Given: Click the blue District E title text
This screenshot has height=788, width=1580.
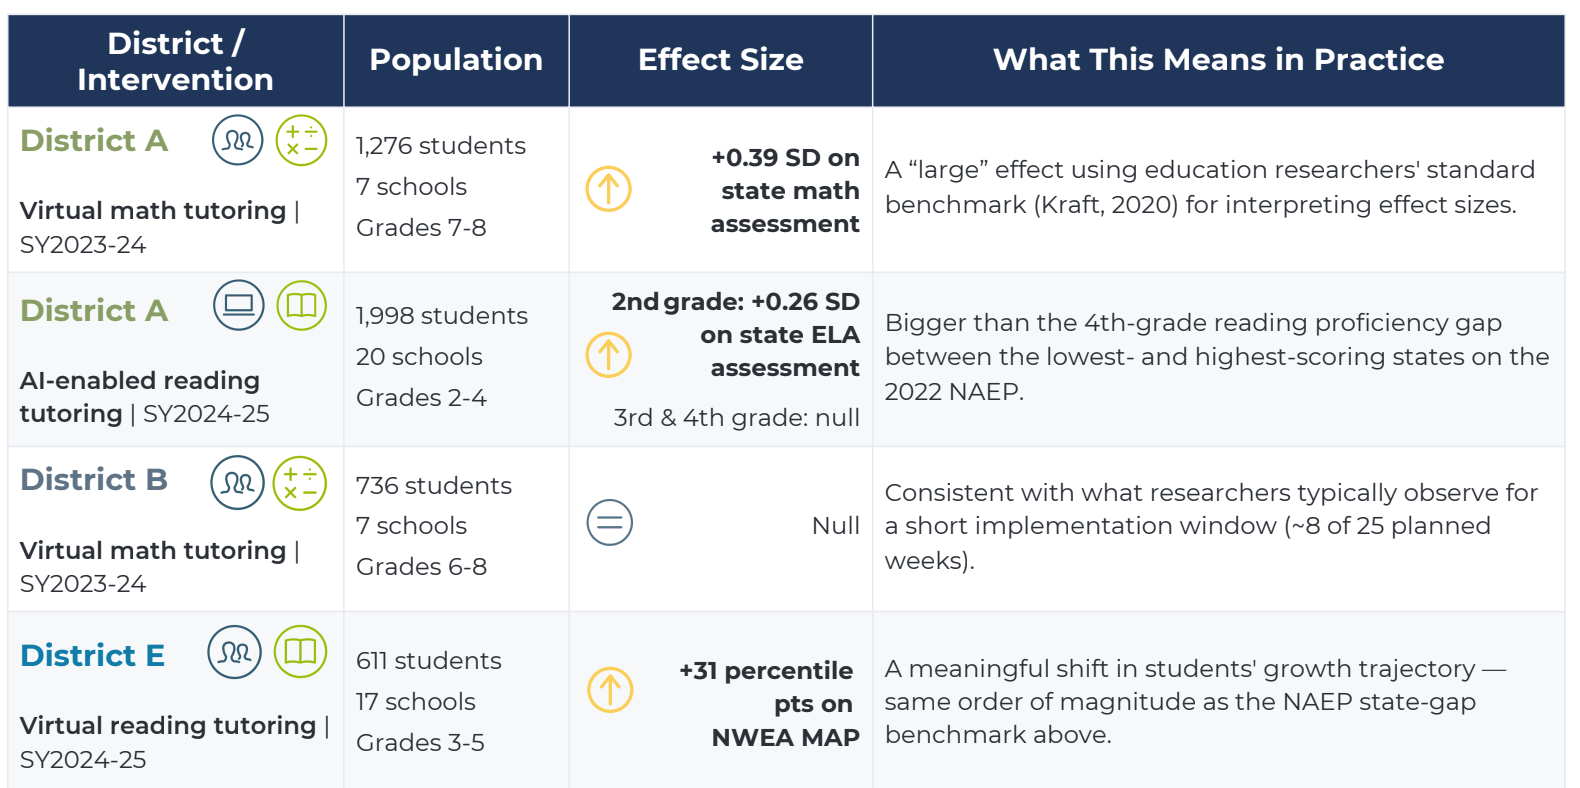Looking at the screenshot, I should coord(93,655).
